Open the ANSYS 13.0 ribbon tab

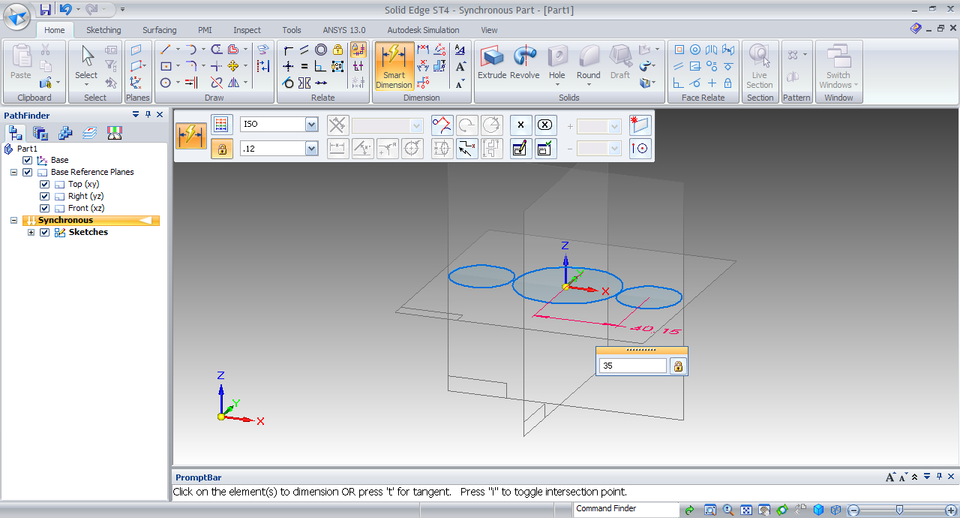click(x=344, y=30)
